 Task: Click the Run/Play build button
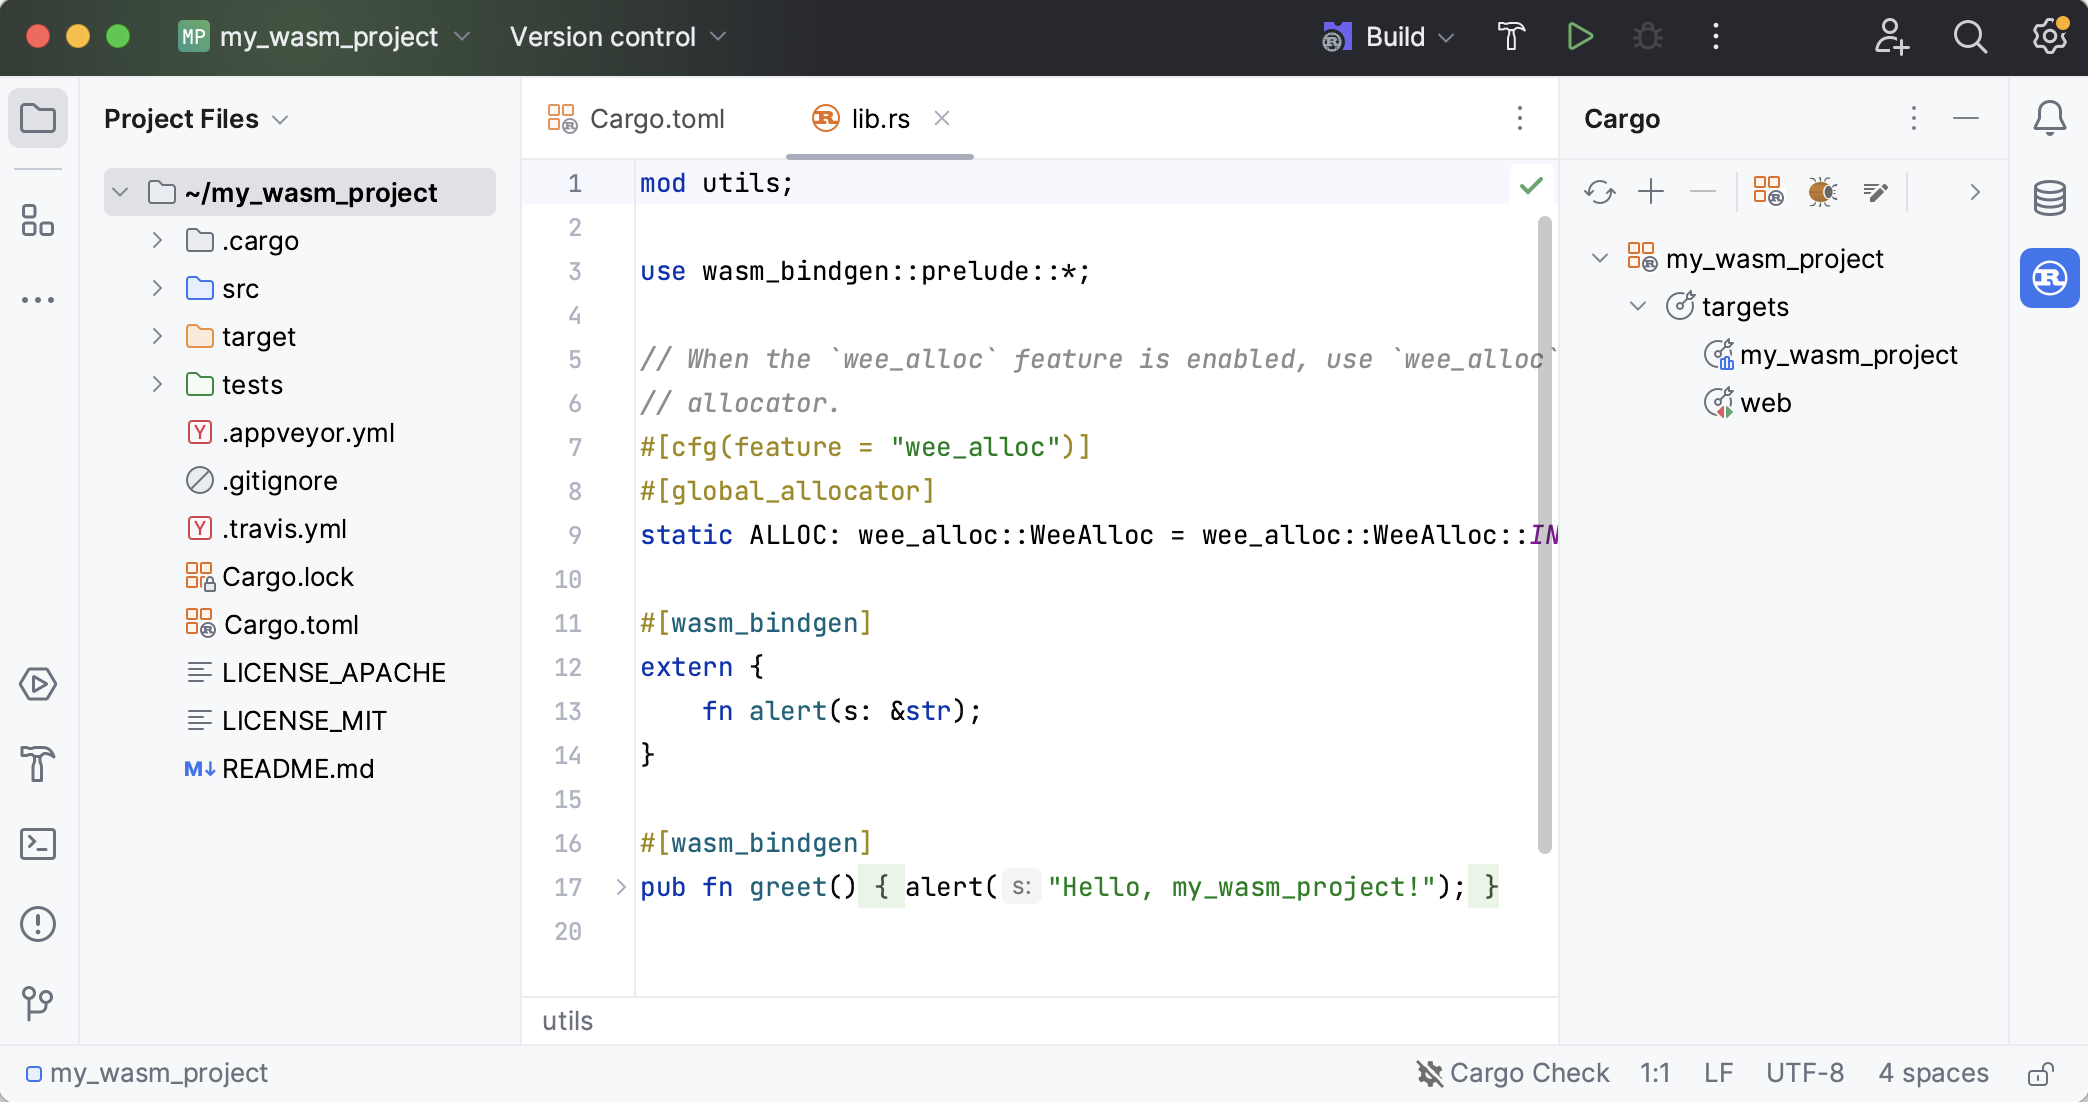[x=1583, y=37]
